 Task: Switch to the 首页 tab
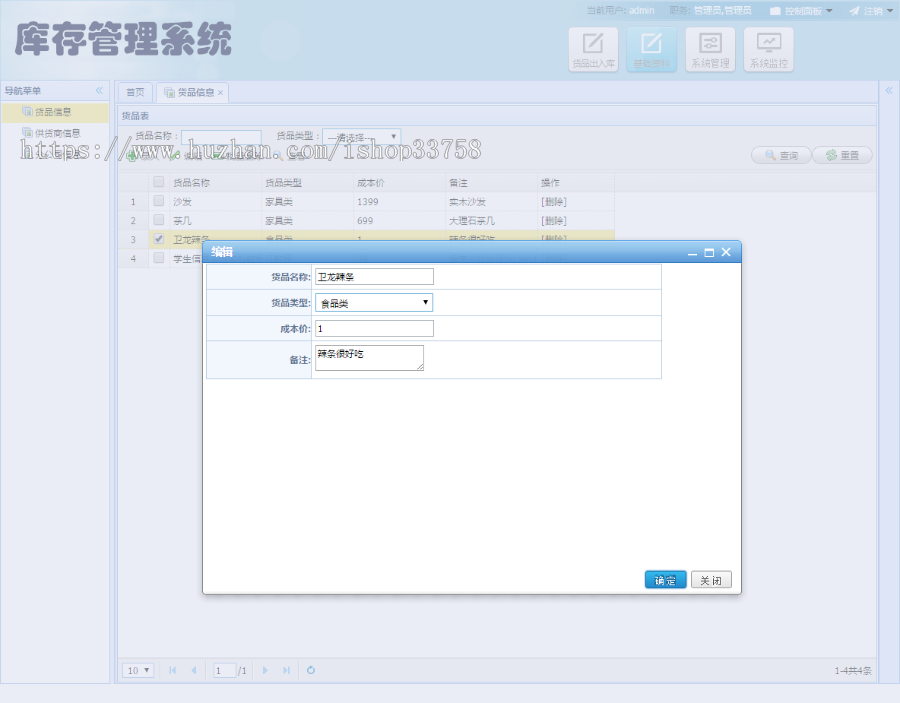click(x=135, y=91)
